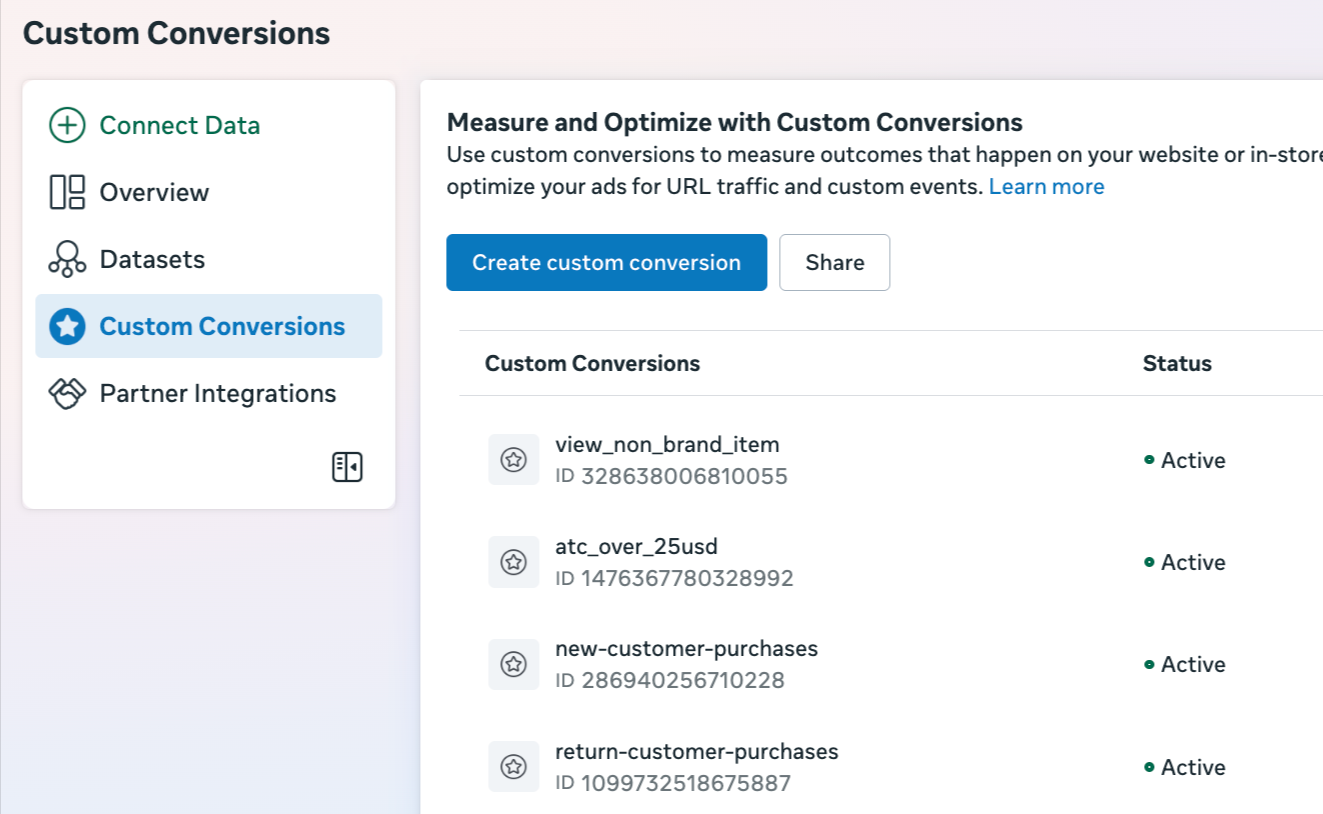
Task: Select the Connect Data label
Action: [180, 125]
